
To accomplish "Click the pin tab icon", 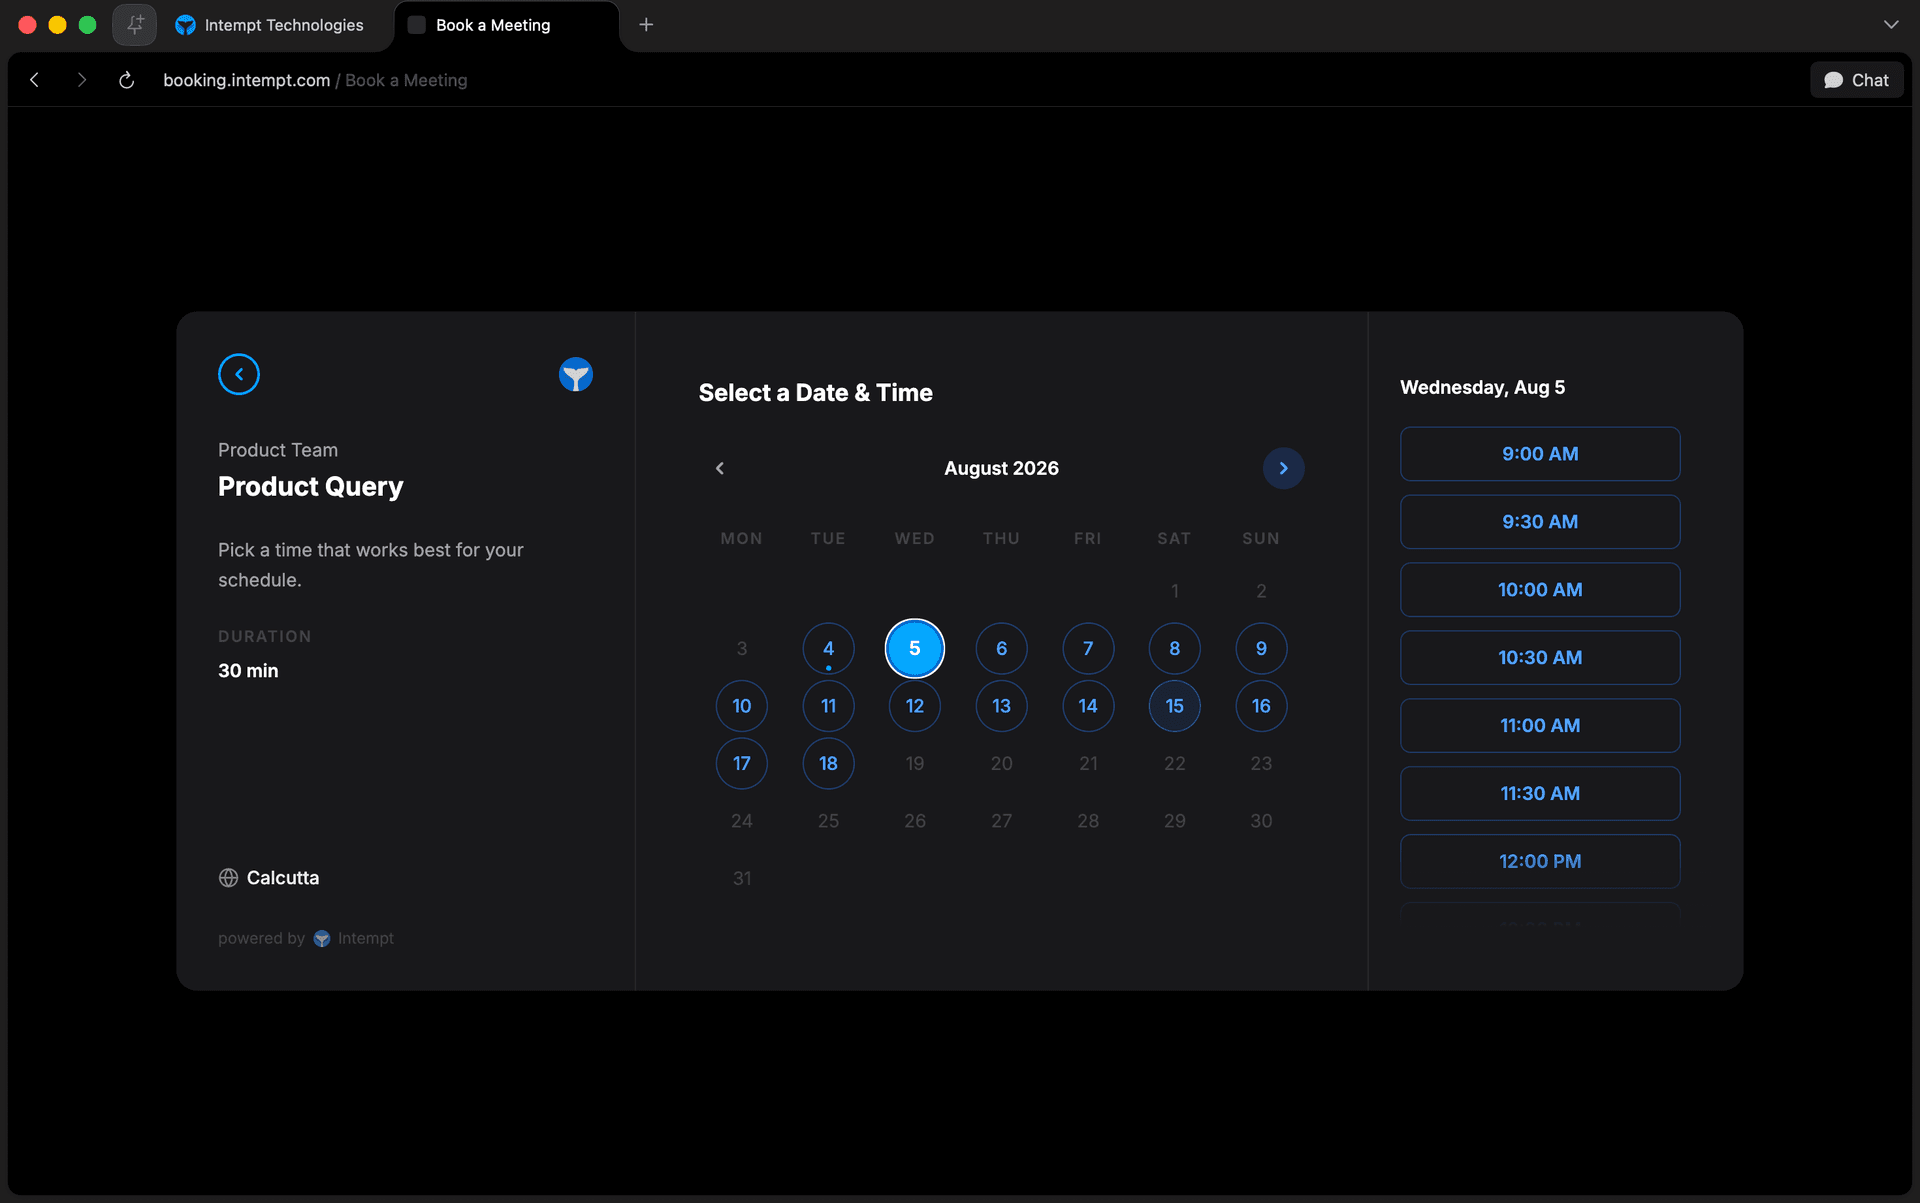I will click(x=135, y=25).
